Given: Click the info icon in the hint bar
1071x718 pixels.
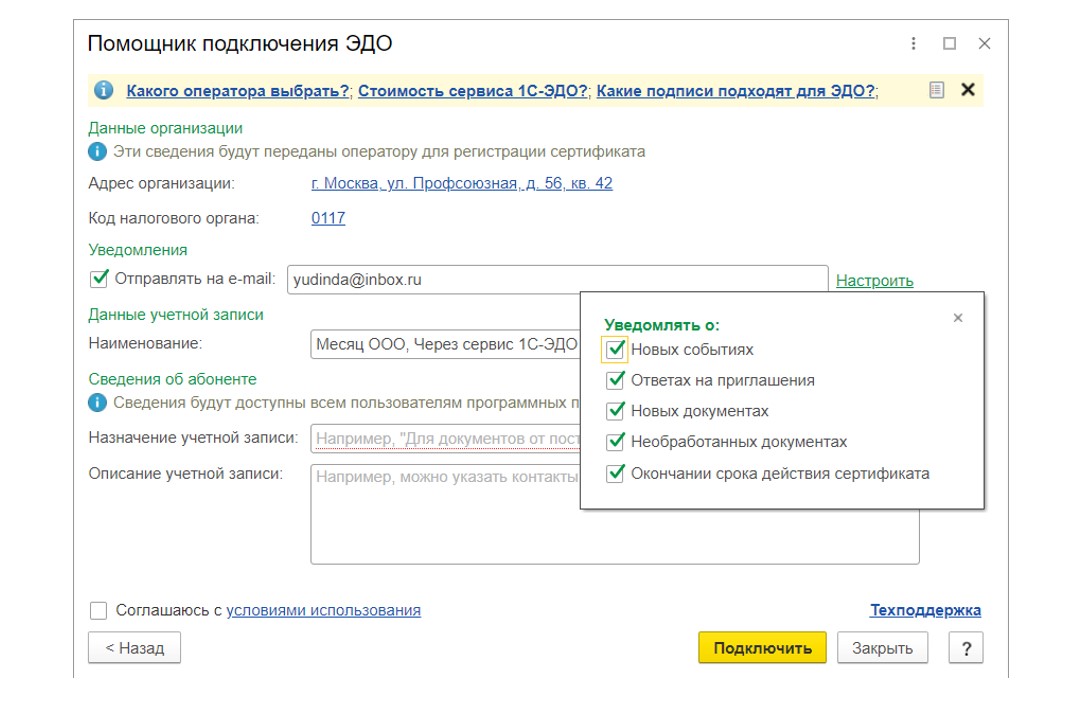Looking at the screenshot, I should (x=103, y=91).
